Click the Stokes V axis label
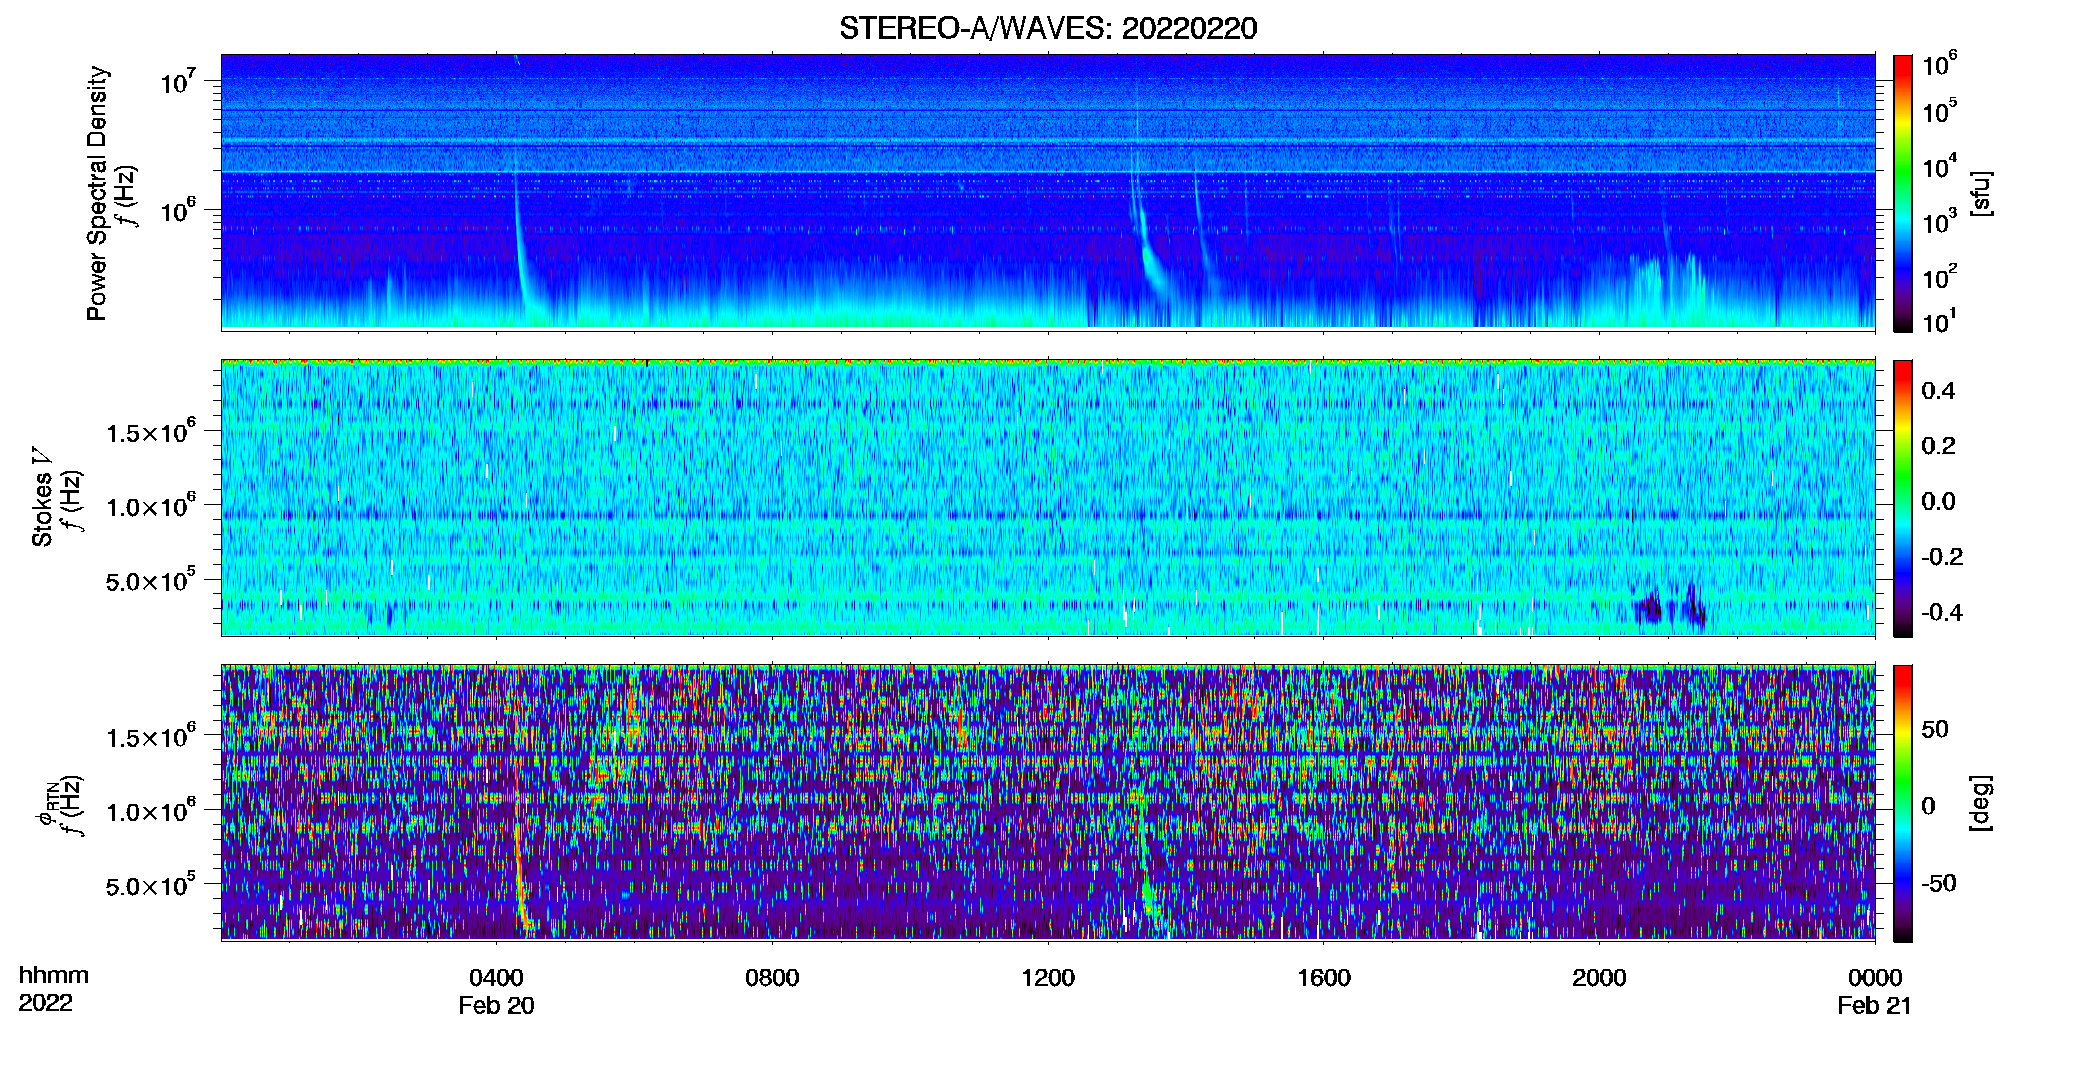 pos(42,497)
